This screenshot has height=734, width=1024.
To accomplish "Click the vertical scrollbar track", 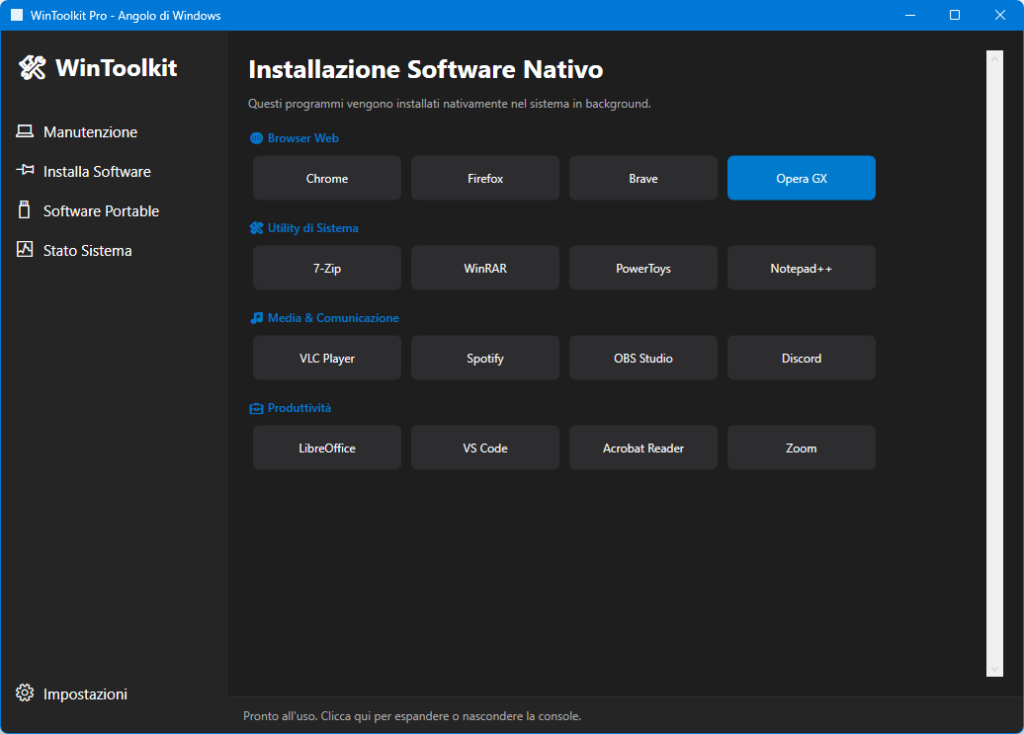I will 995,363.
